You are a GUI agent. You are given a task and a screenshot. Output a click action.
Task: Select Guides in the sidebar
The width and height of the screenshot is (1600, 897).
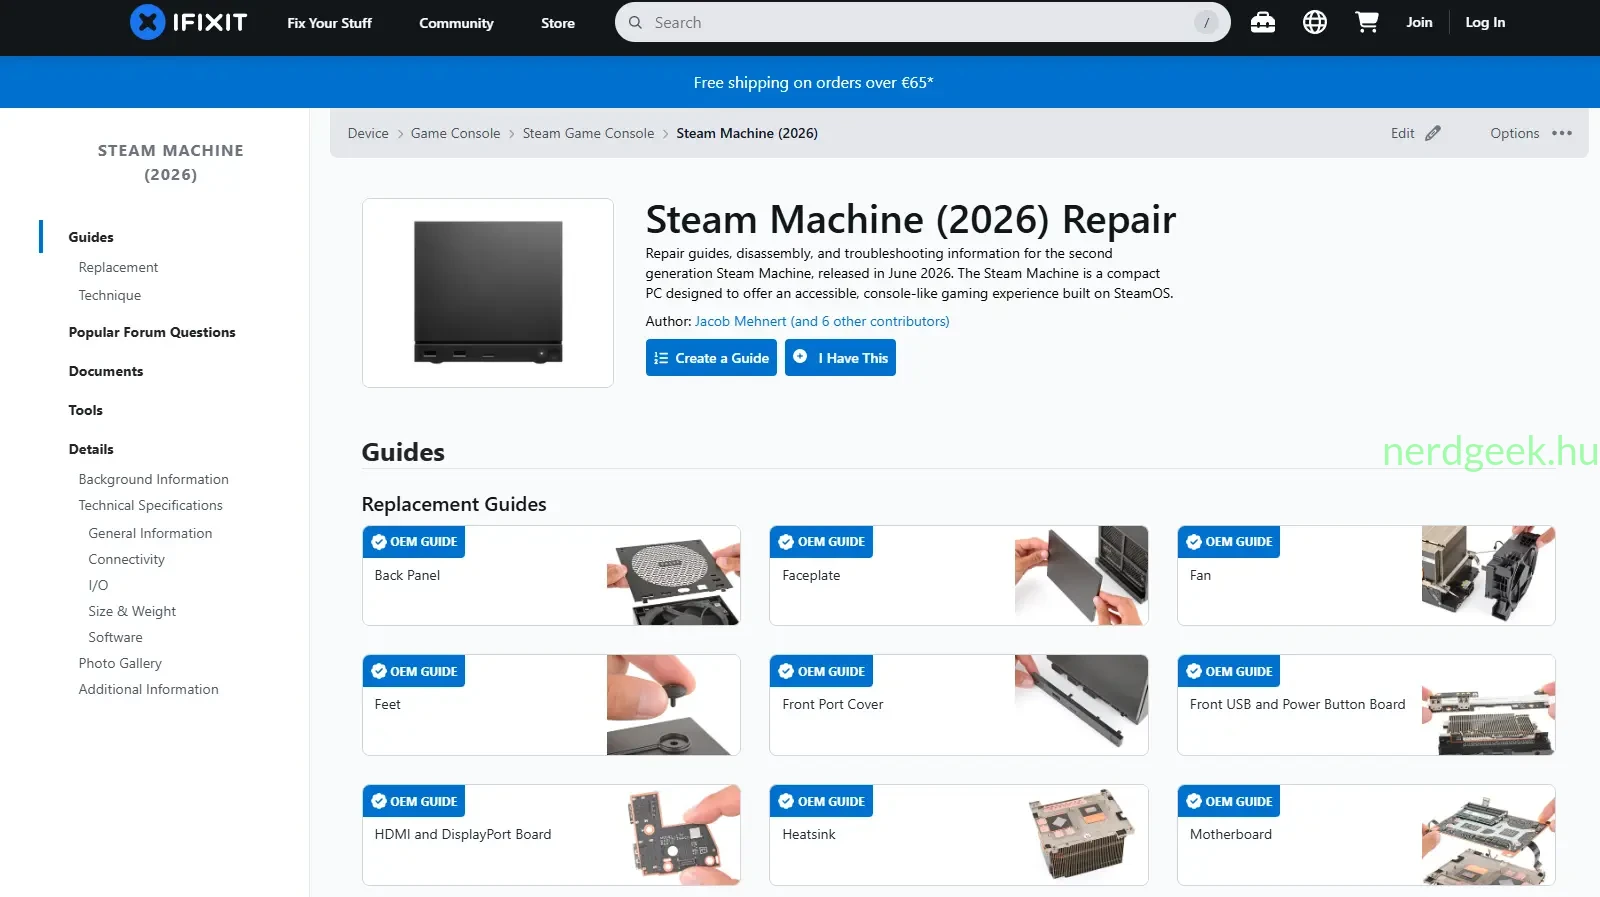coord(91,237)
